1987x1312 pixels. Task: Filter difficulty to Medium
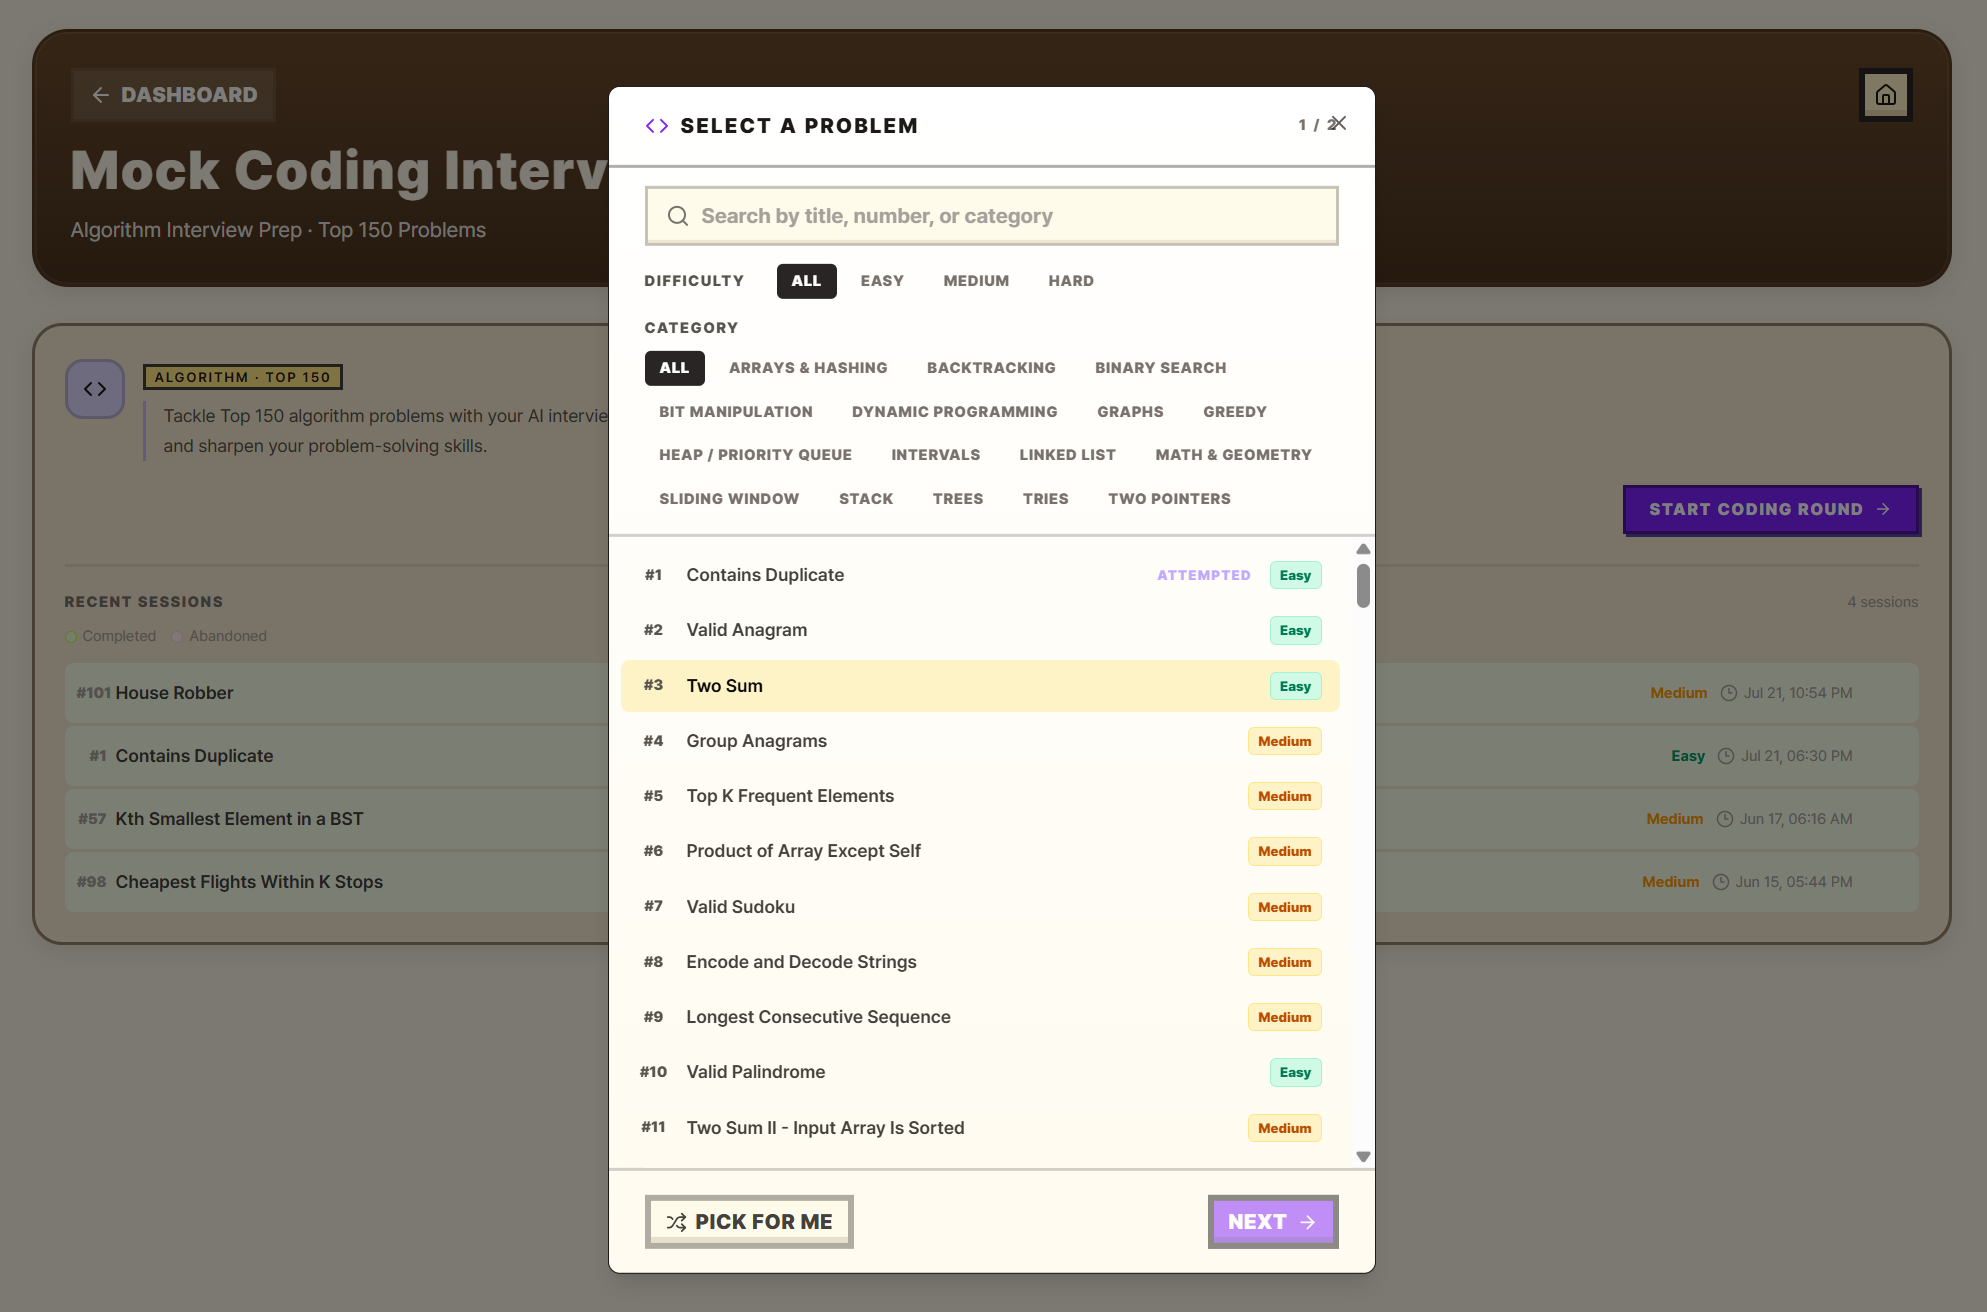[x=976, y=281]
